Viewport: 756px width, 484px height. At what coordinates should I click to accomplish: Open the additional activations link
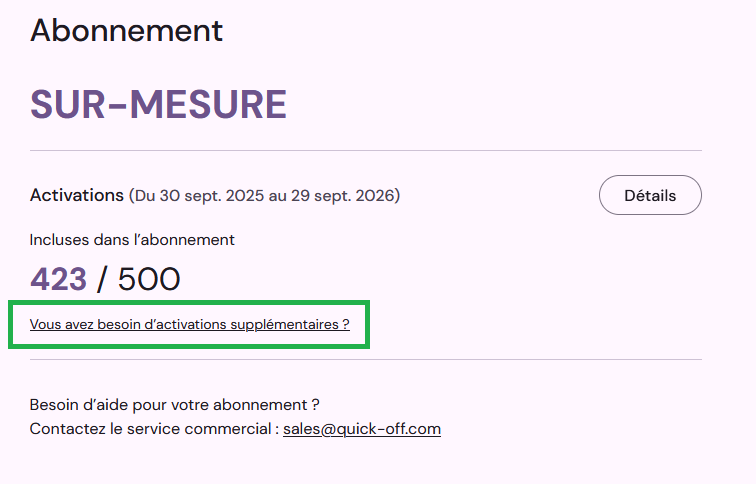tap(189, 325)
